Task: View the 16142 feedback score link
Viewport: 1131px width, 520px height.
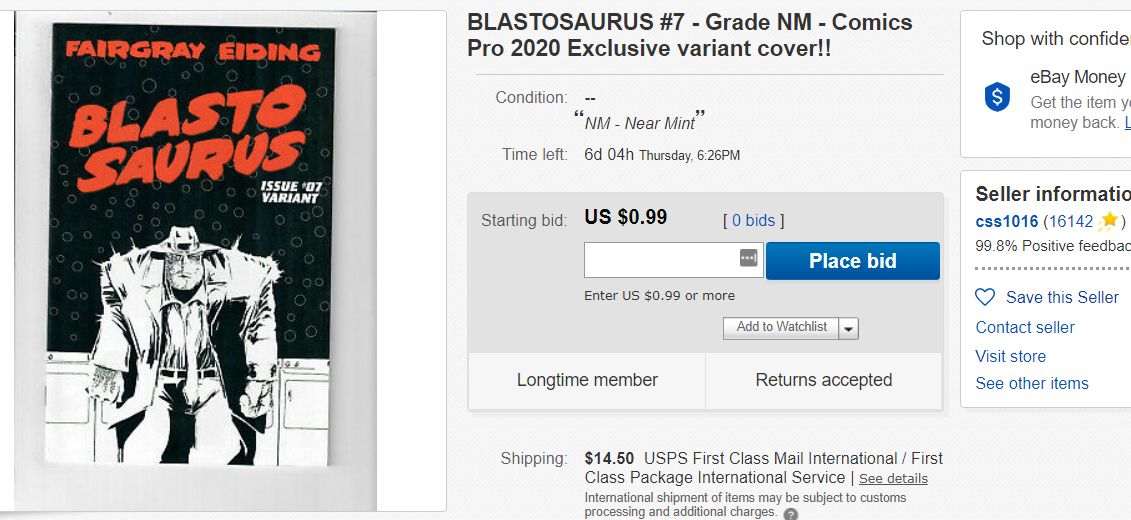Action: point(1069,222)
